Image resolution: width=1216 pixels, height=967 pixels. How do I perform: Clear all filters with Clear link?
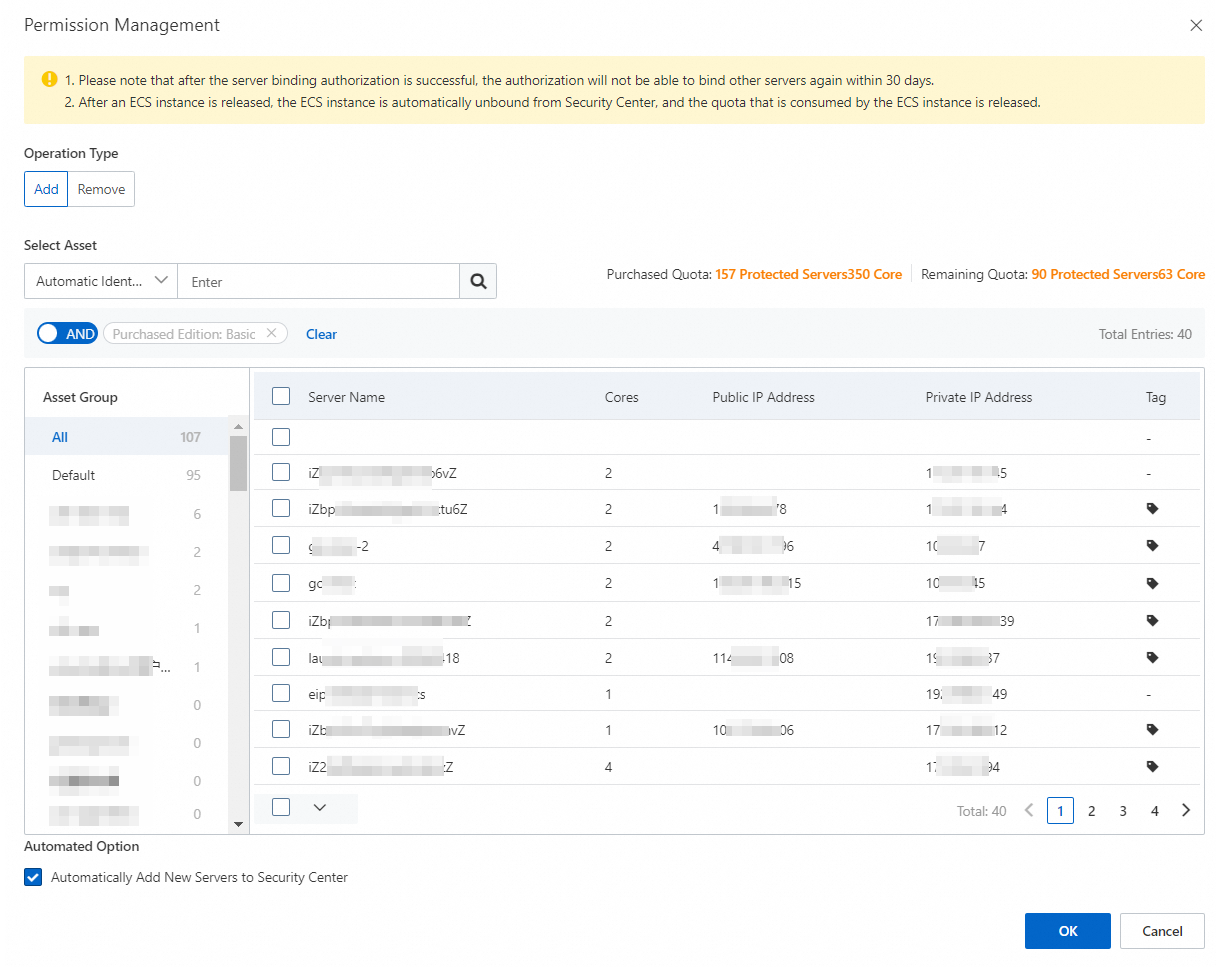[321, 334]
